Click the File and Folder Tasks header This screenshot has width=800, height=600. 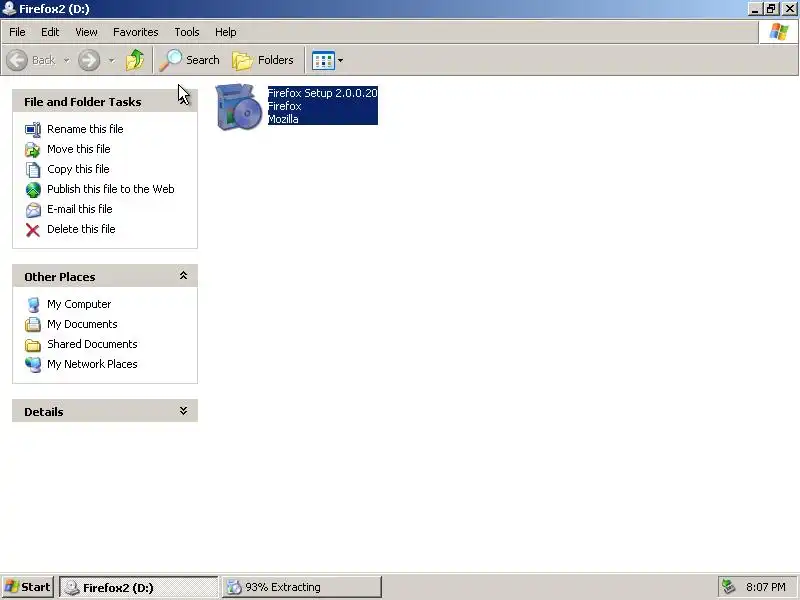pyautogui.click(x=105, y=102)
